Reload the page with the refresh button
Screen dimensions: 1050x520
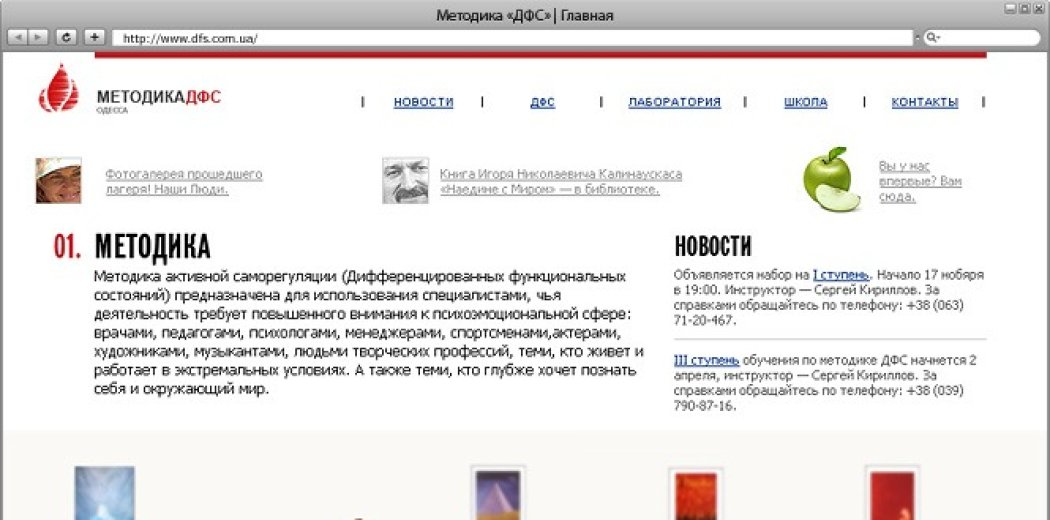67,37
